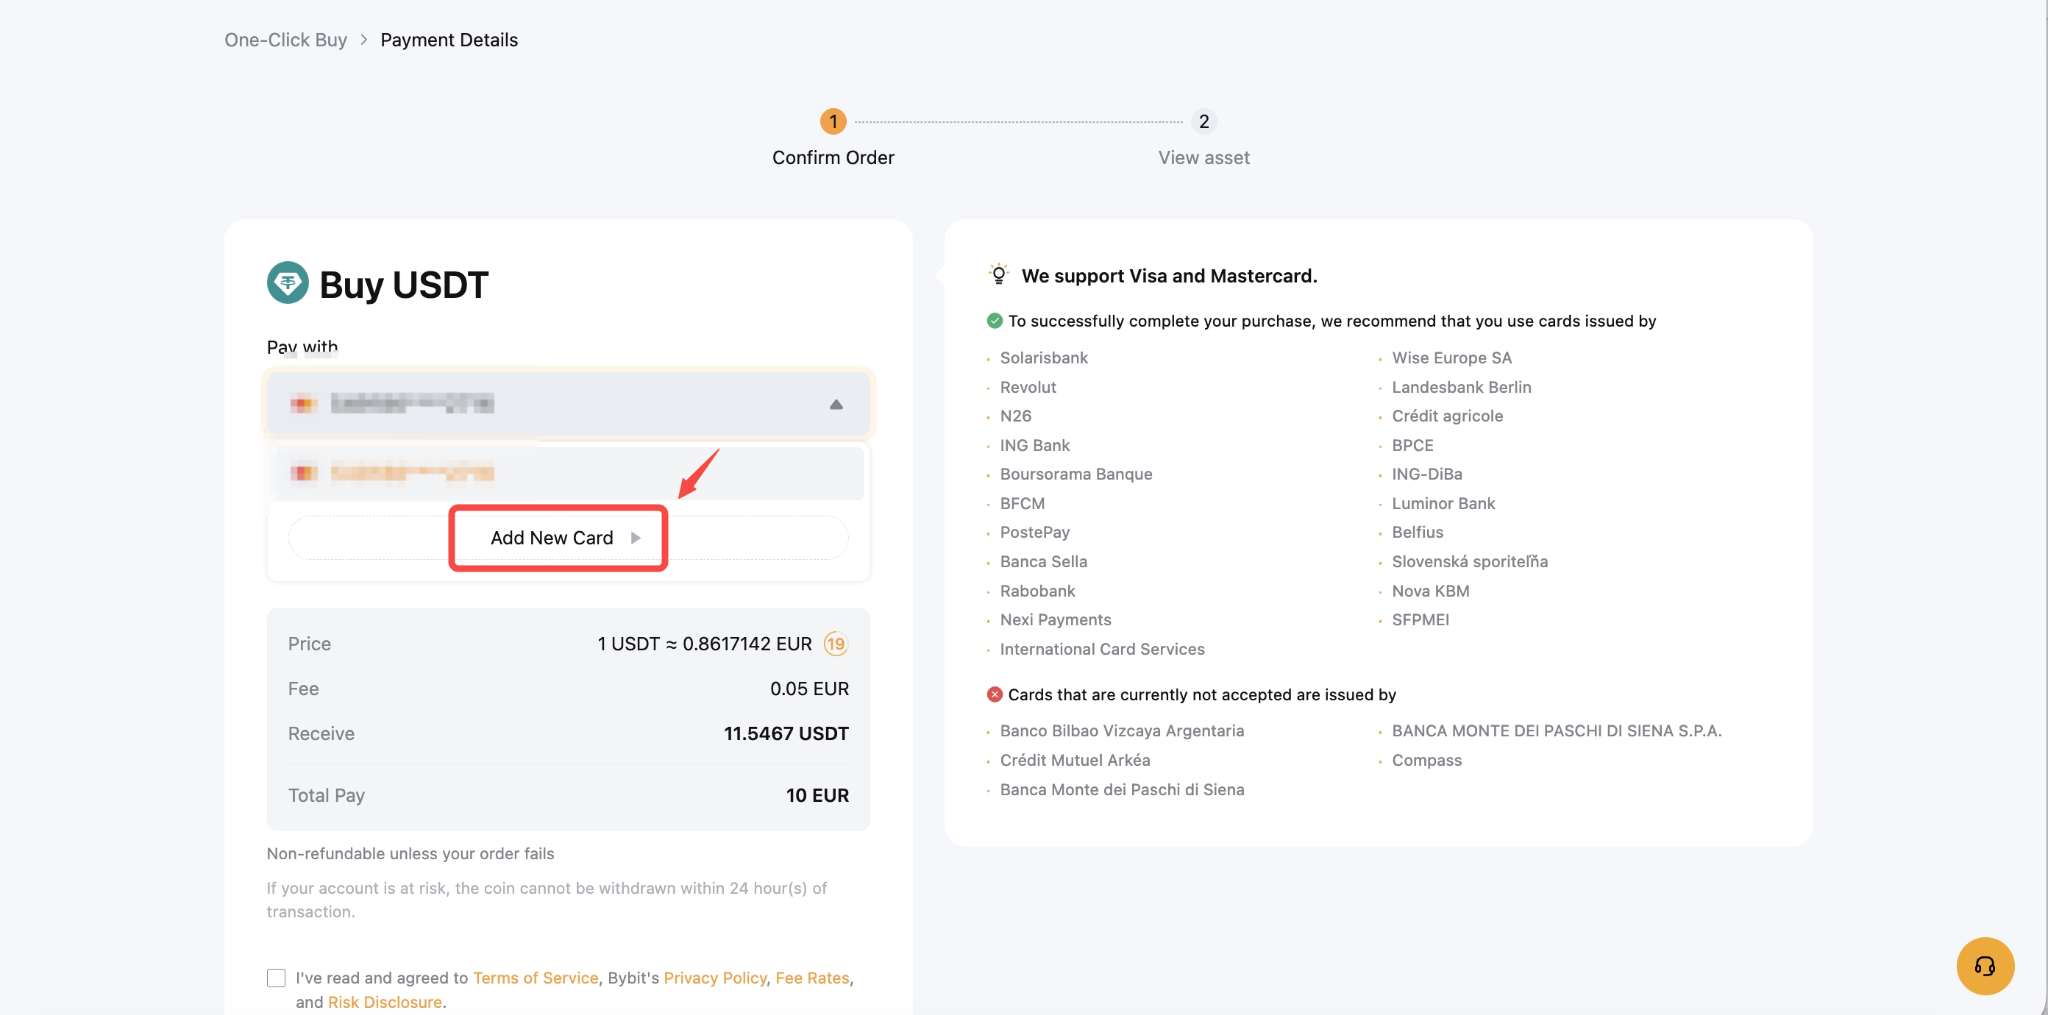Click PostePay in the recommended list
The image size is (2048, 1015).
pos(1035,532)
